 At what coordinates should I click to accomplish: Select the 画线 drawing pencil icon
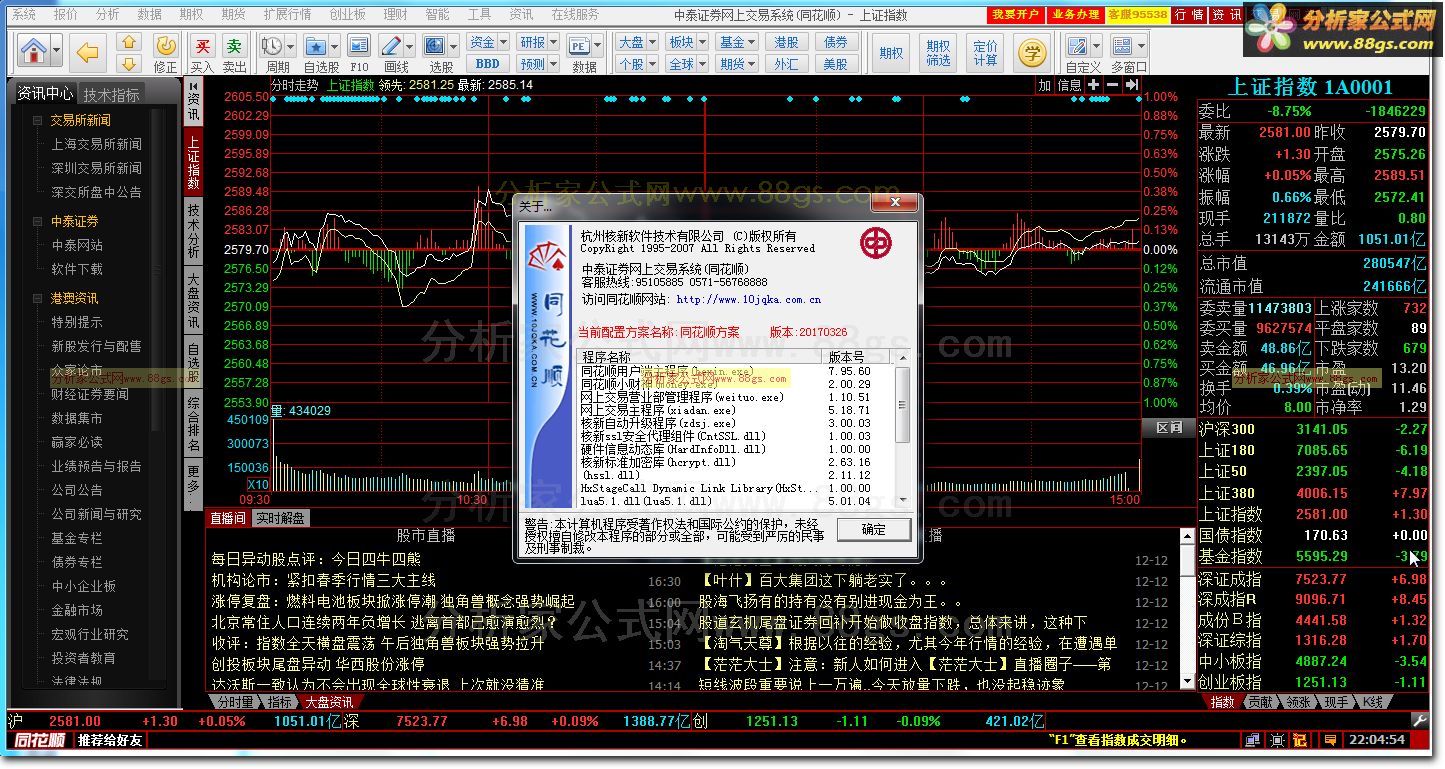click(x=393, y=46)
